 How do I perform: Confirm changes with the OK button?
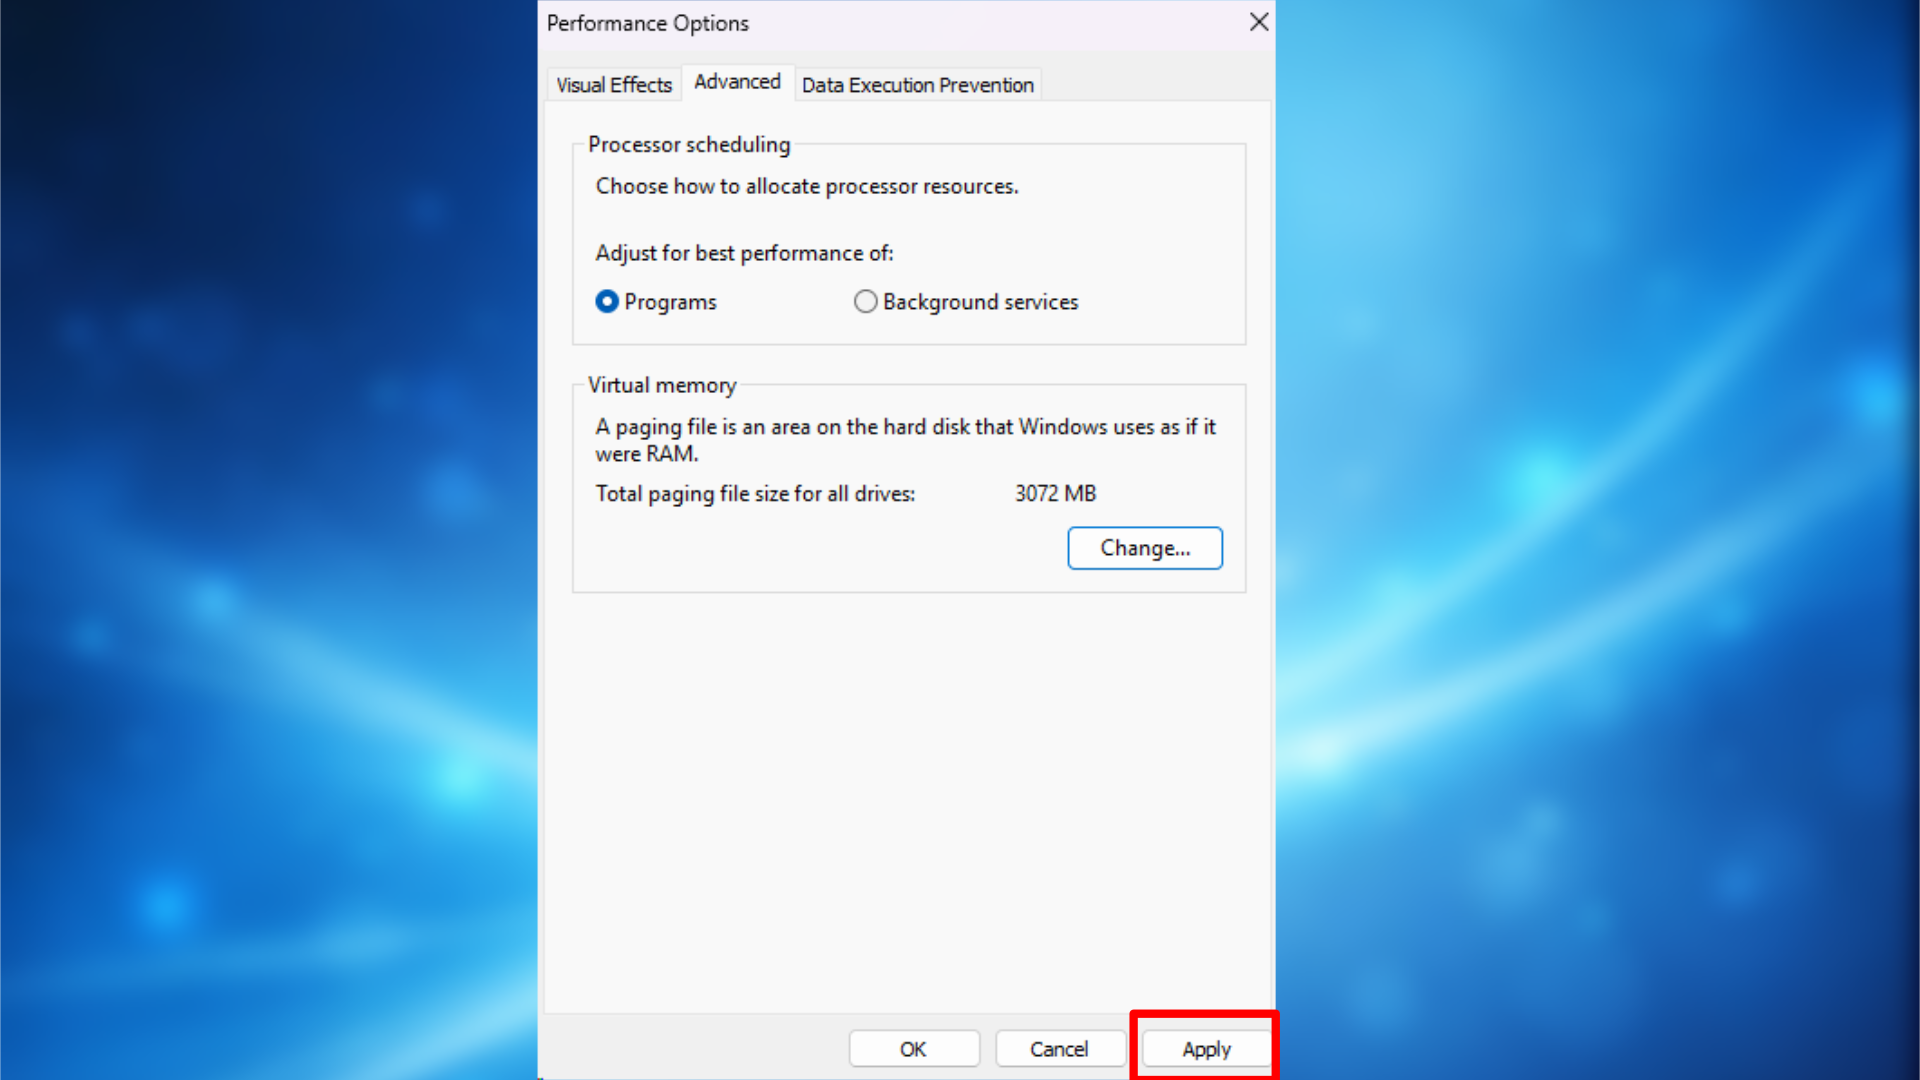point(913,1048)
